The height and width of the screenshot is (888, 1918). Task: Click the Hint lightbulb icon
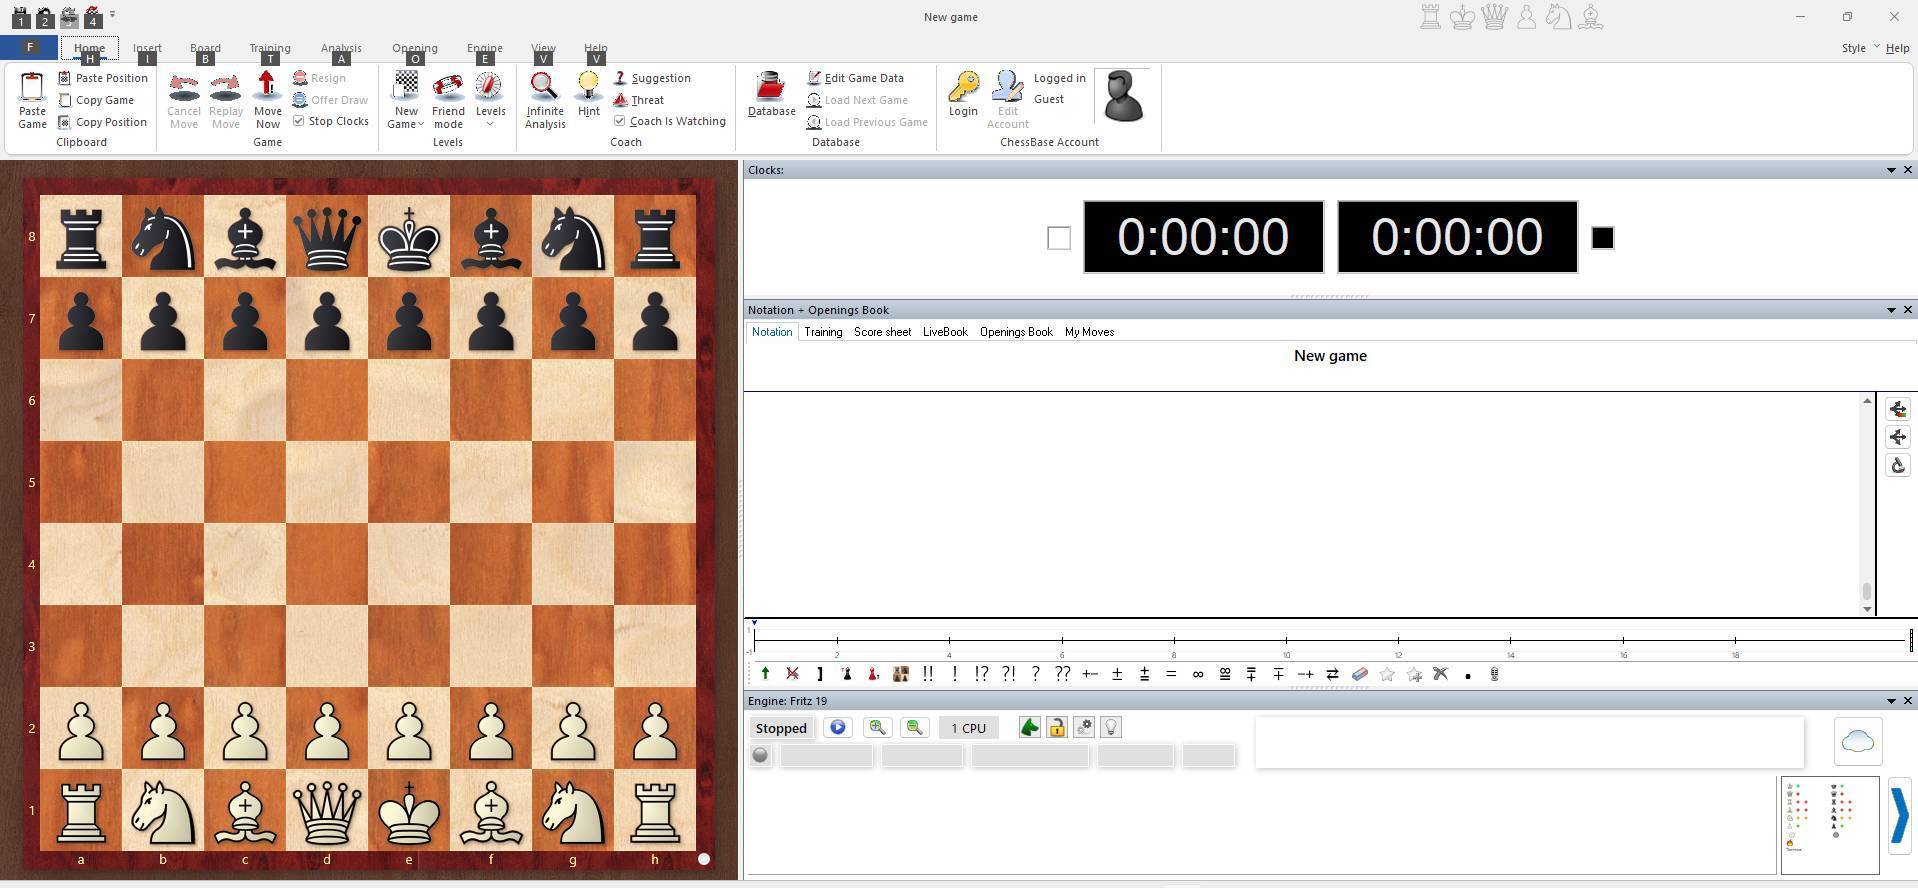(x=588, y=87)
